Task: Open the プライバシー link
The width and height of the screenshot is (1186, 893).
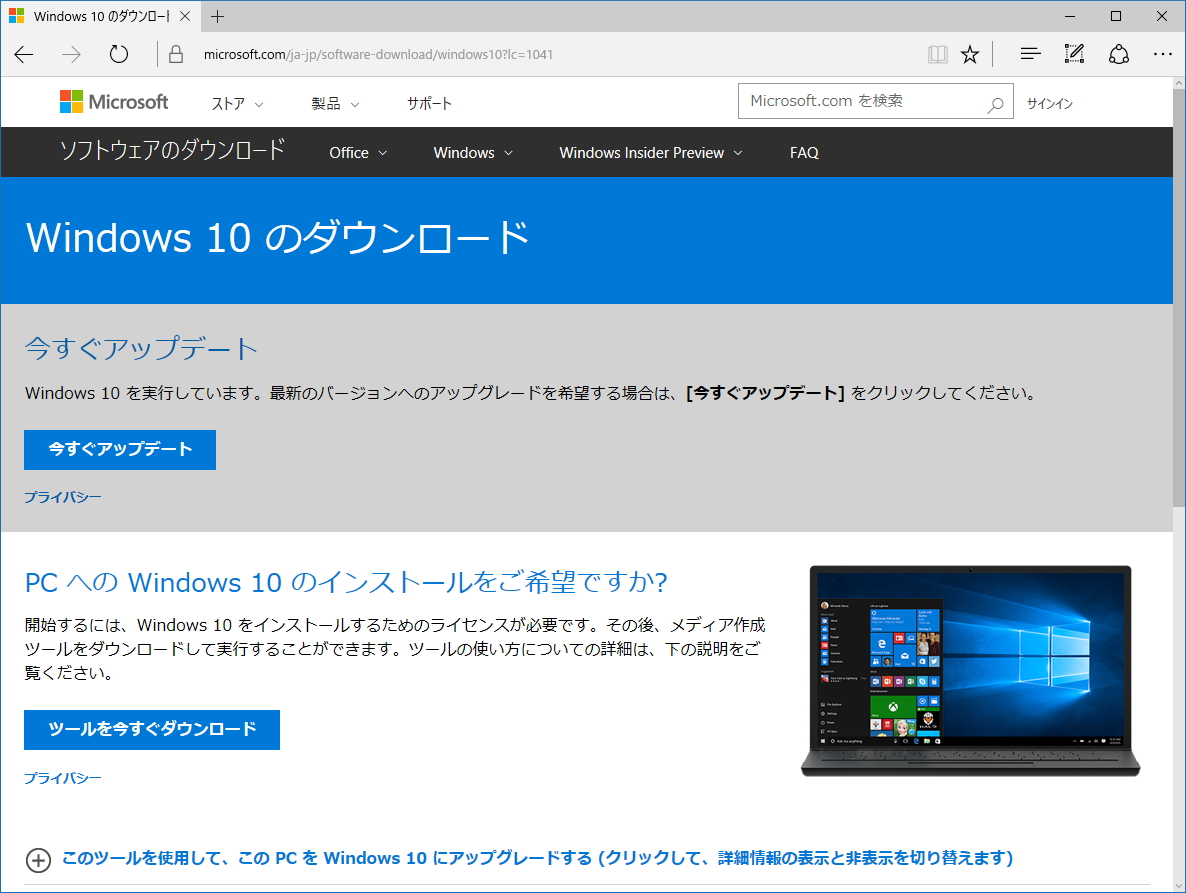Action: click(62, 496)
